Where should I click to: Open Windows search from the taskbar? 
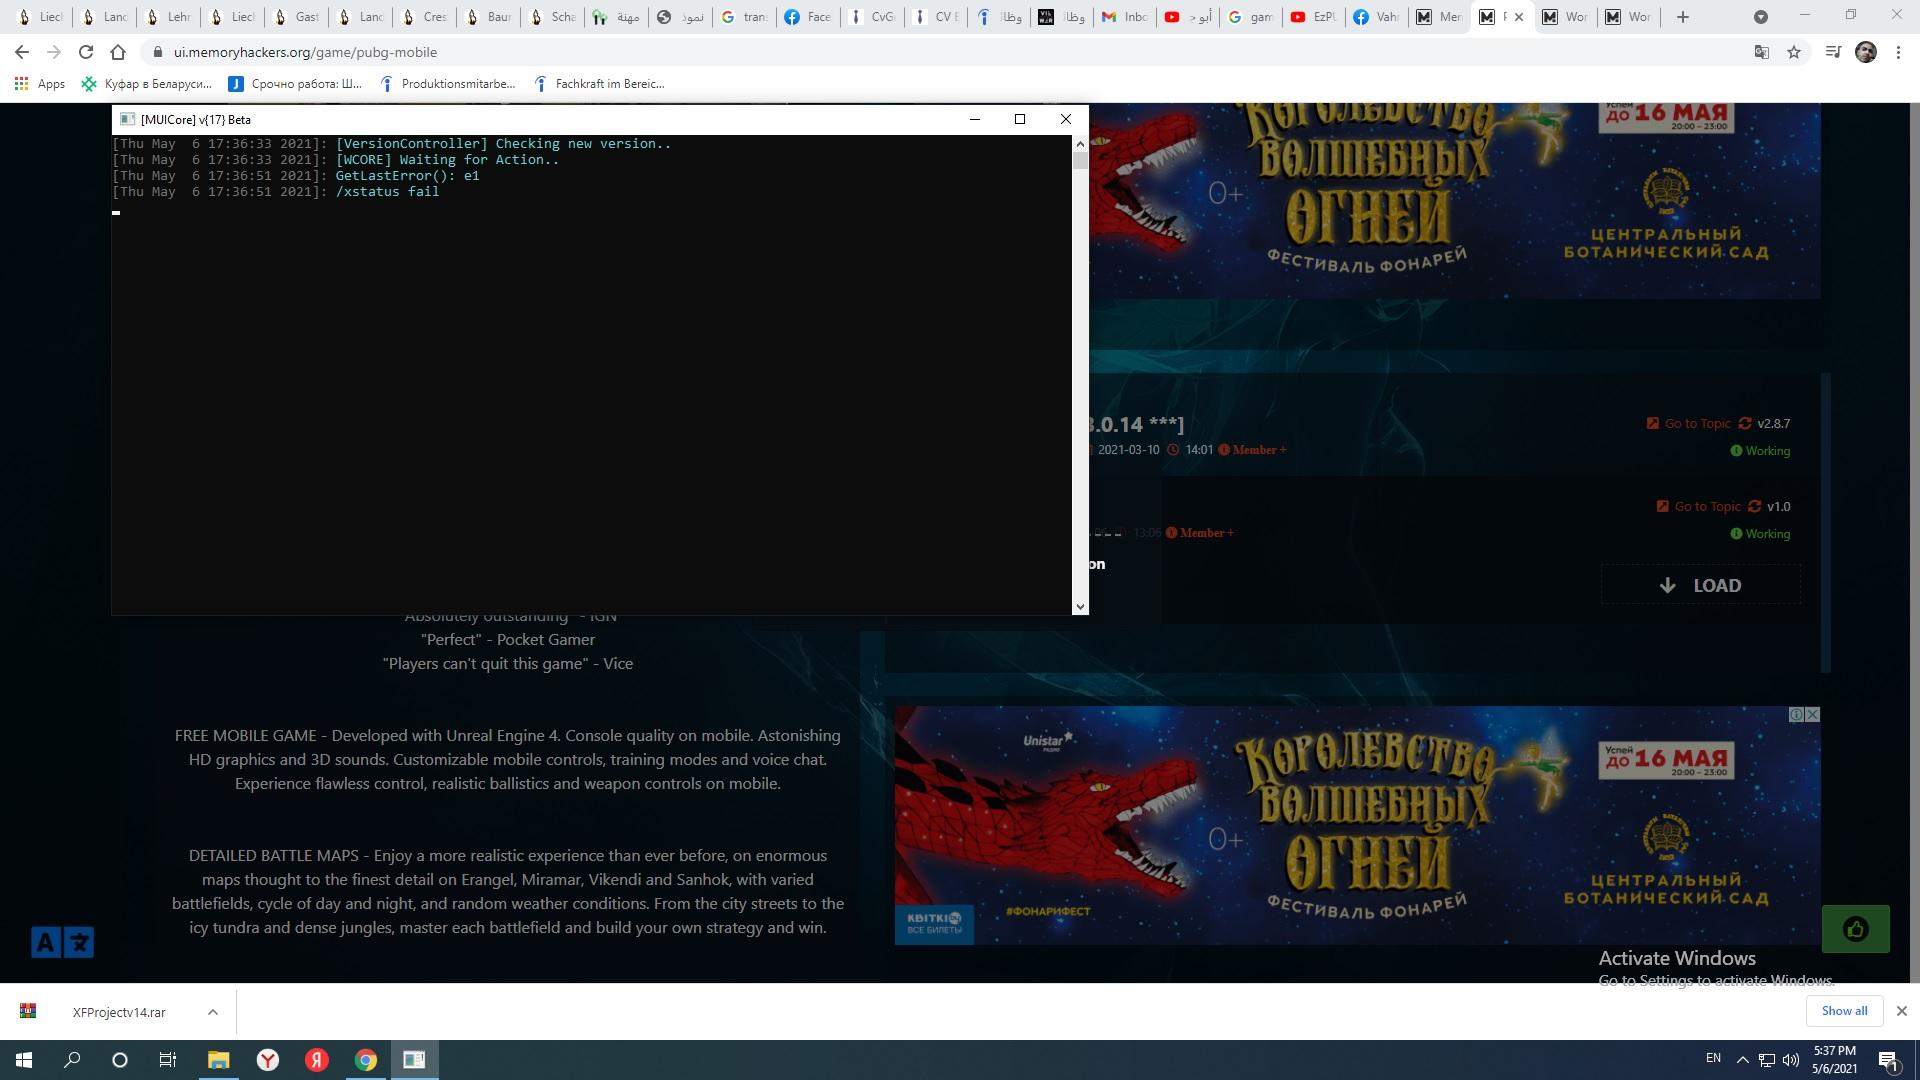tap(72, 1060)
